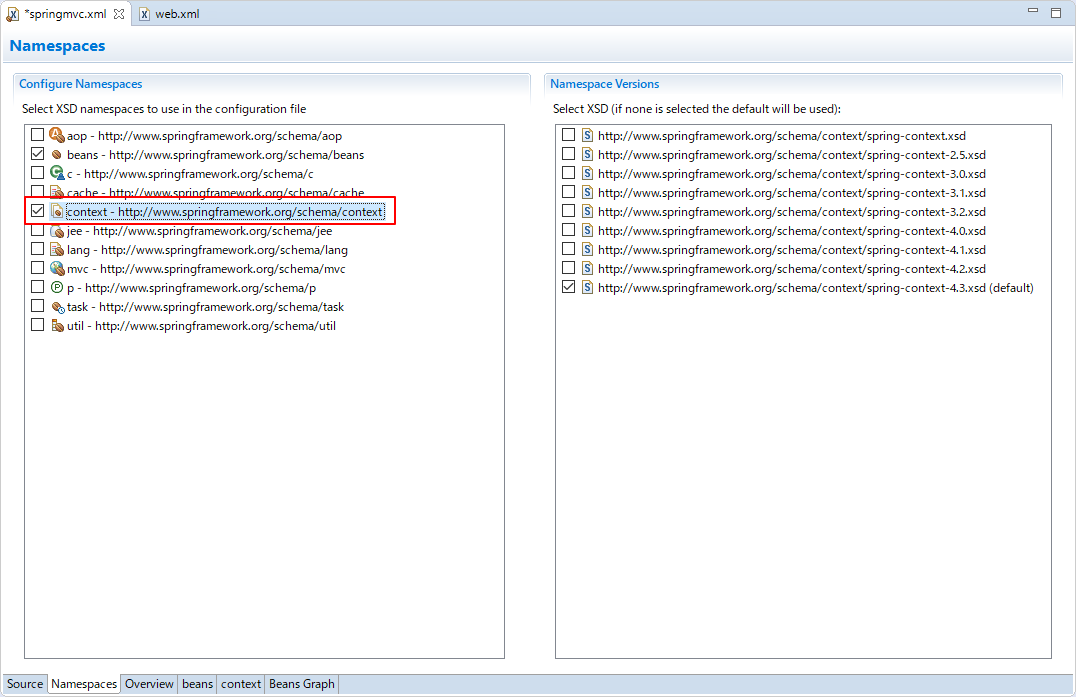Open the Namespaces tab
Screen dimensions: 1076x697
point(84,684)
